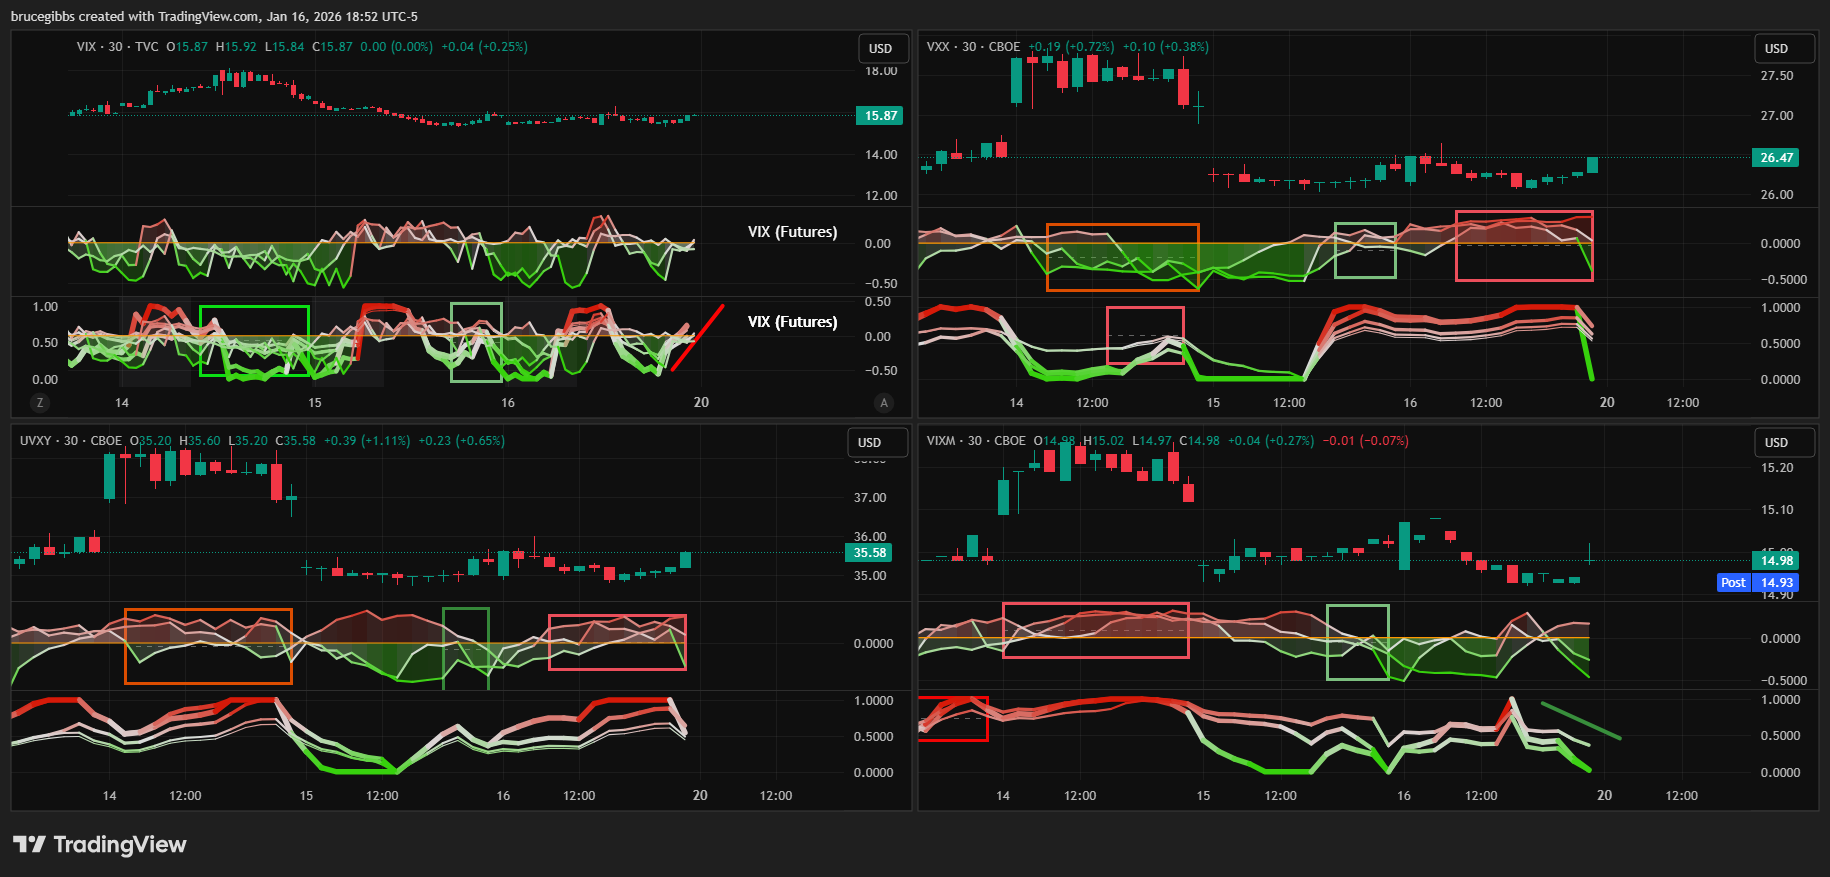Select the VIXM · 30 · CBOE symbol title
Image resolution: width=1830 pixels, height=877 pixels.
tap(976, 441)
